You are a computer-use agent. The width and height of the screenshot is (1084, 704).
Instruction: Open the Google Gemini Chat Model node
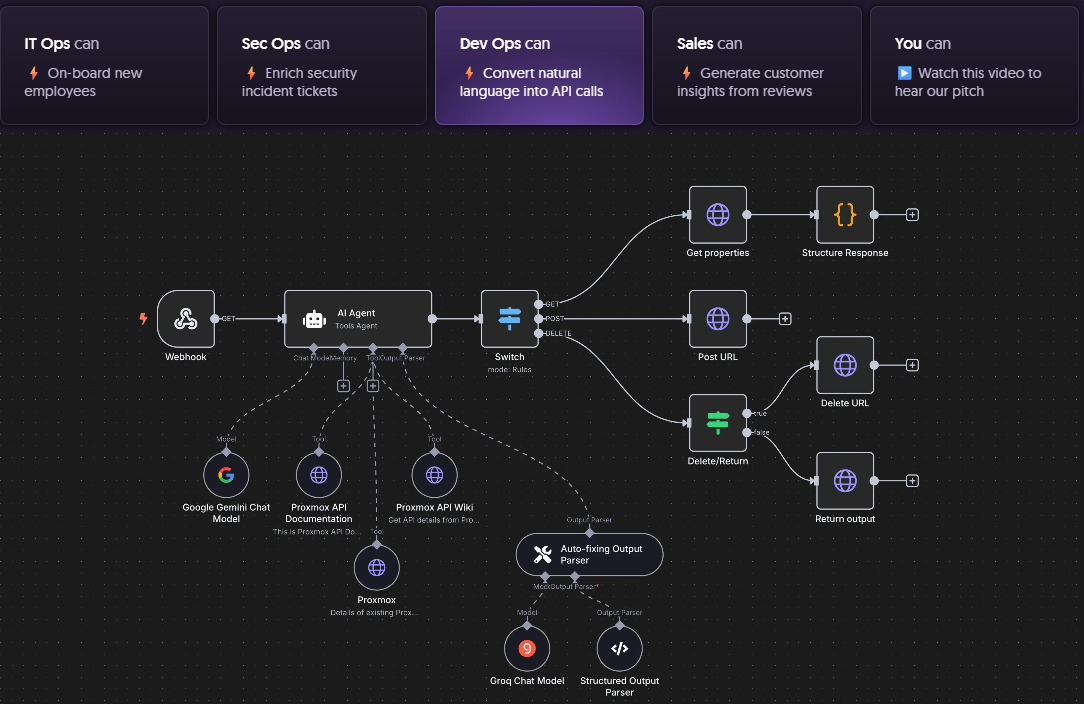click(x=226, y=475)
